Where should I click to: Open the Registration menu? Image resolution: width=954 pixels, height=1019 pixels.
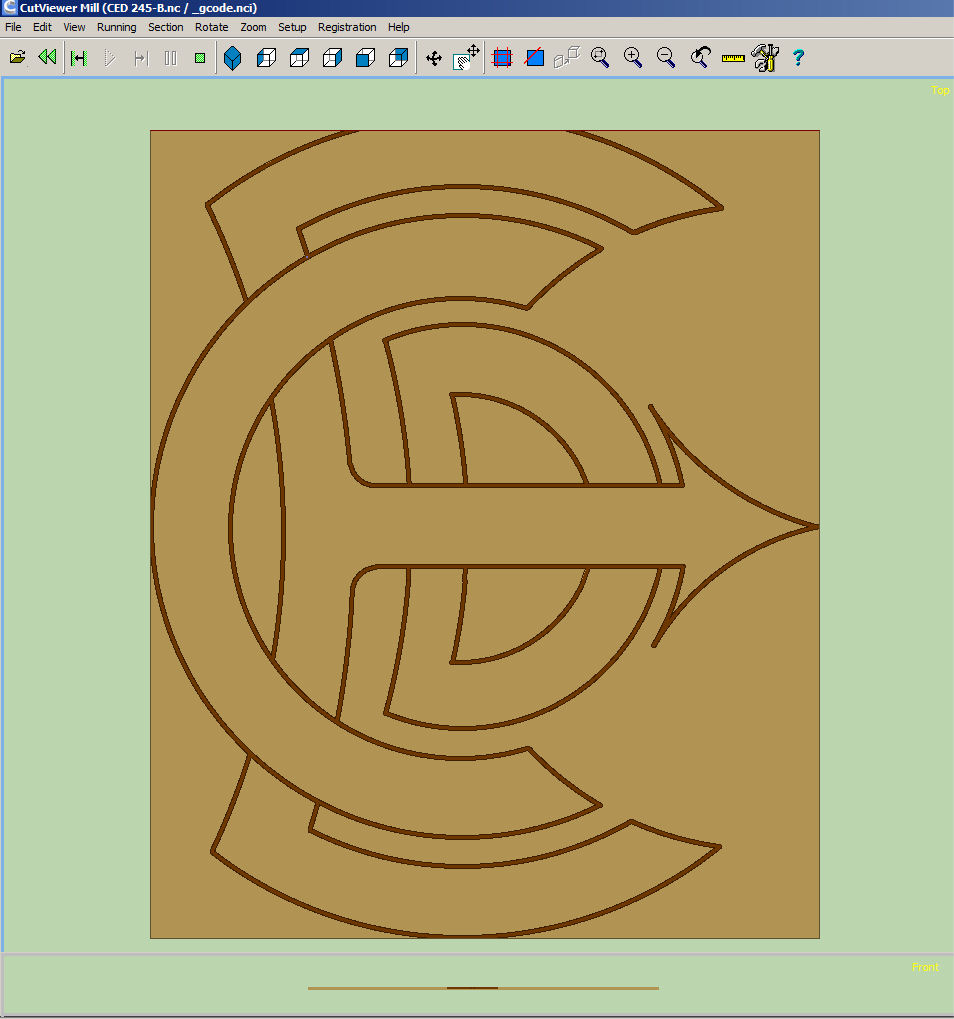pyautogui.click(x=347, y=27)
